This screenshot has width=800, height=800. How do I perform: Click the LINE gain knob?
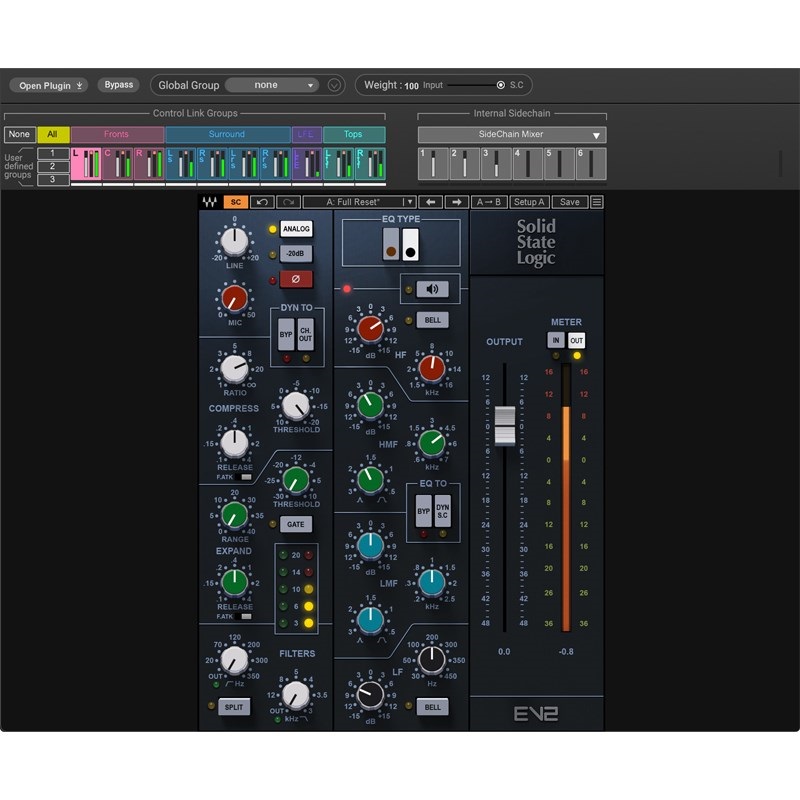(234, 242)
